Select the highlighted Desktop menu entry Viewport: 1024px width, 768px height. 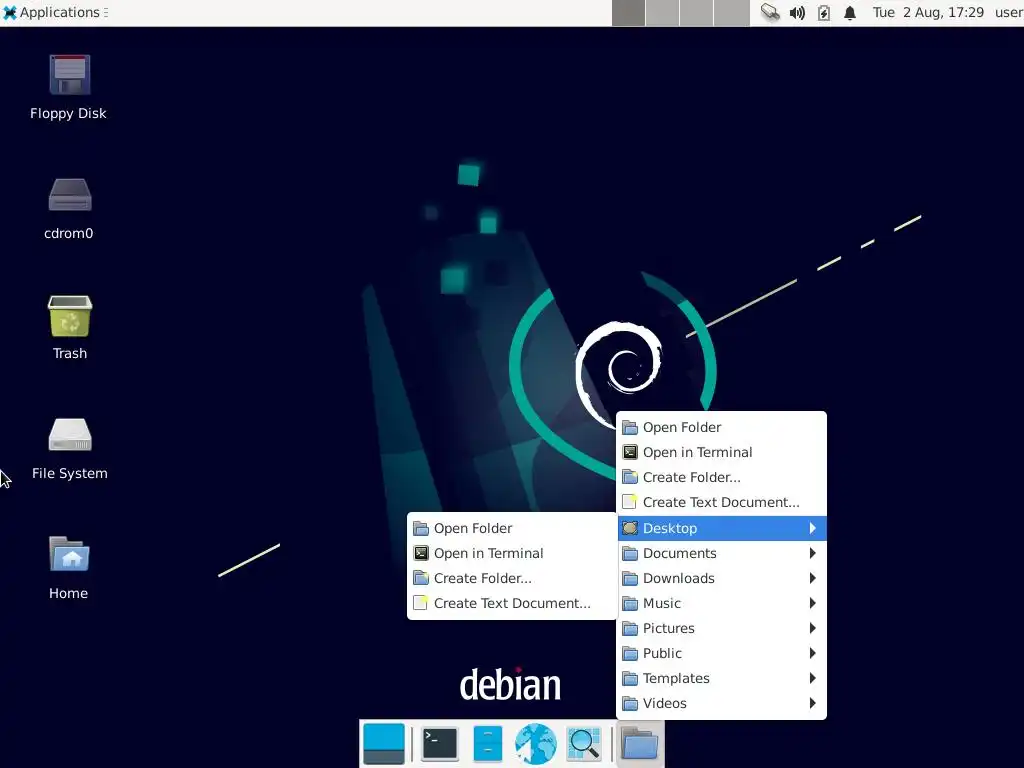coord(722,528)
